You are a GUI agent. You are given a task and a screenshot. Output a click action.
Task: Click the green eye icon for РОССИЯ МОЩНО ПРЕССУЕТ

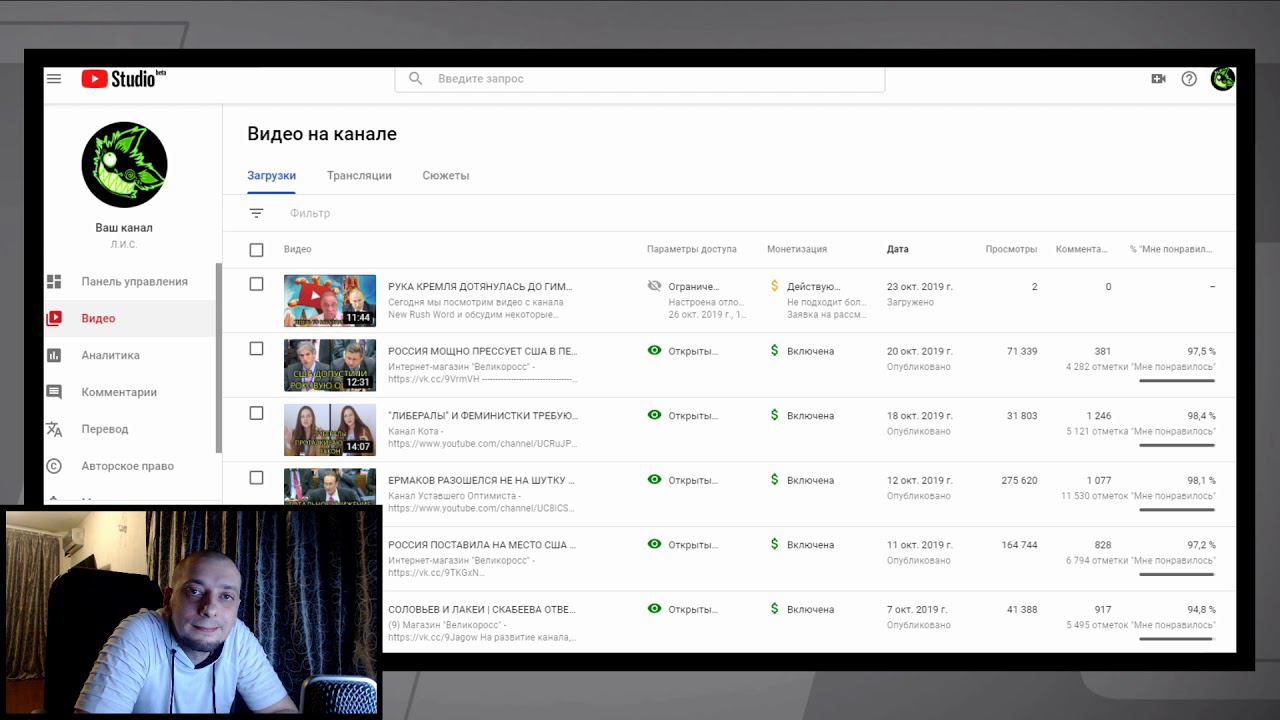(654, 351)
